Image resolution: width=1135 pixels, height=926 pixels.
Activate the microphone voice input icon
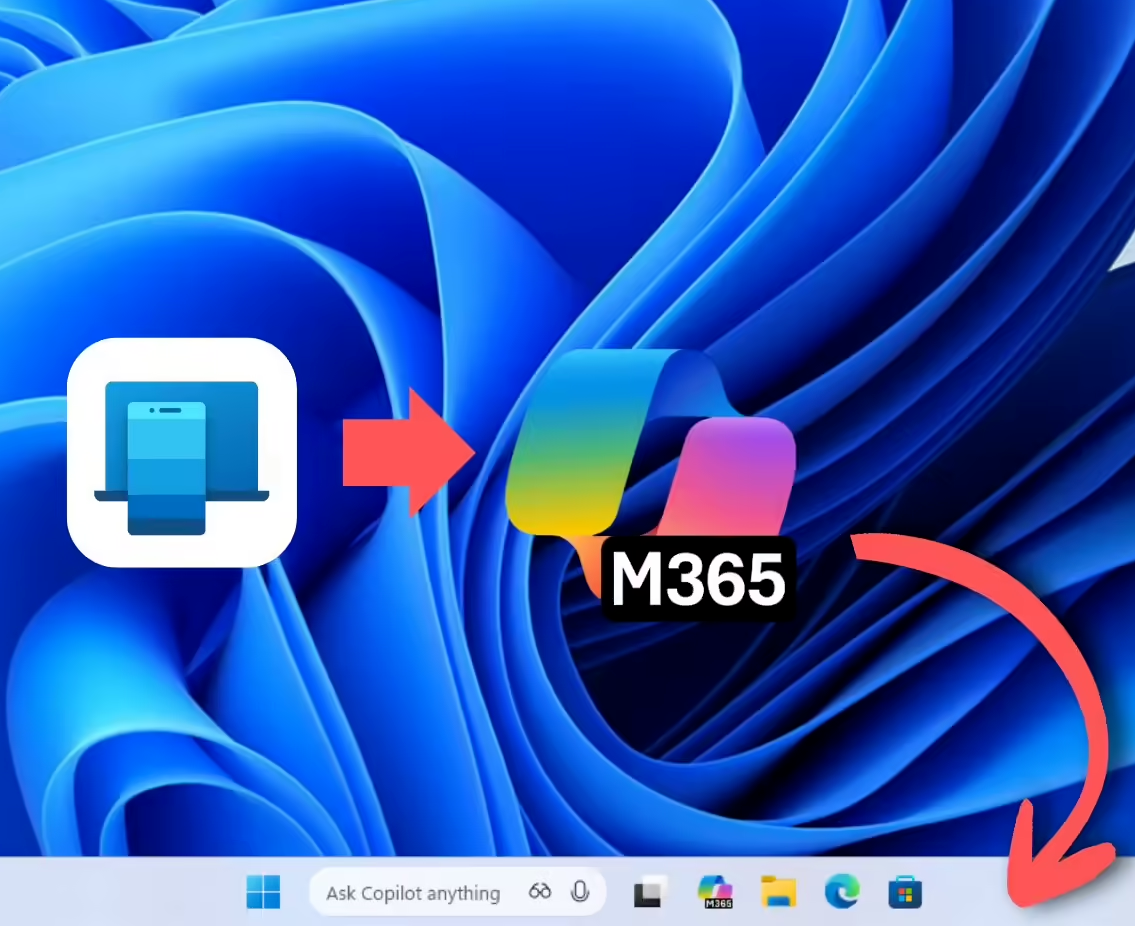coord(579,892)
